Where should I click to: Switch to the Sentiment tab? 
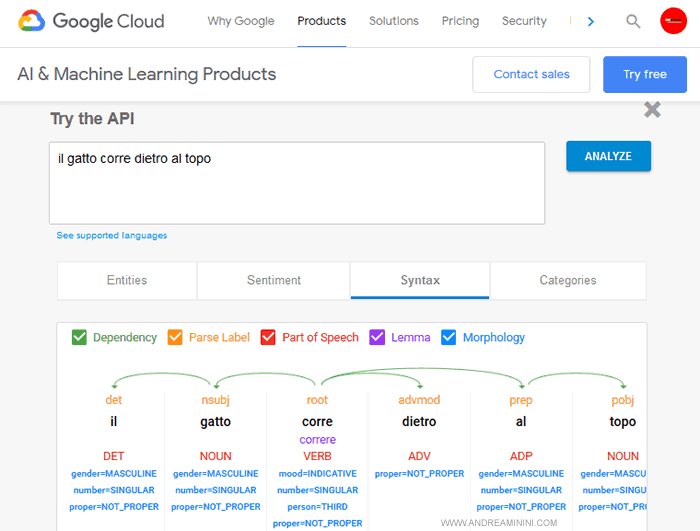tap(274, 281)
